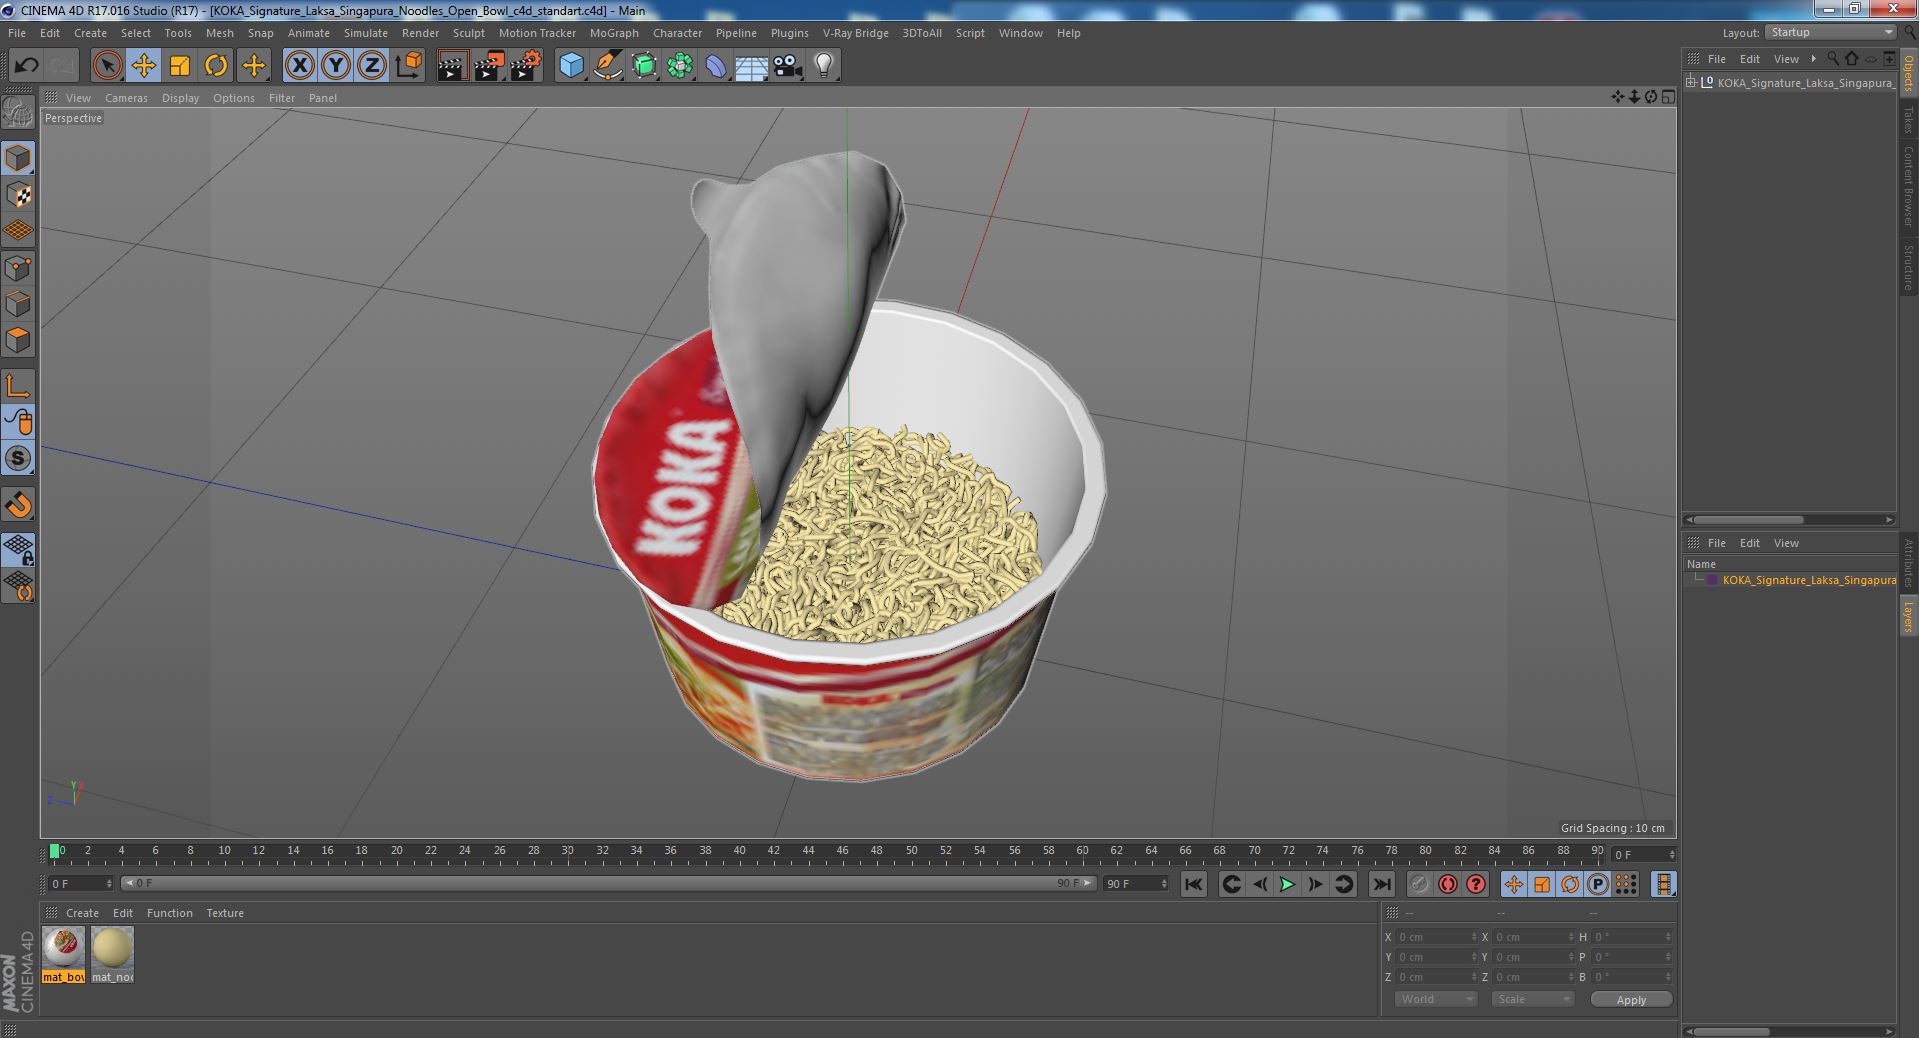Open the spline Pen tool

tap(607, 66)
